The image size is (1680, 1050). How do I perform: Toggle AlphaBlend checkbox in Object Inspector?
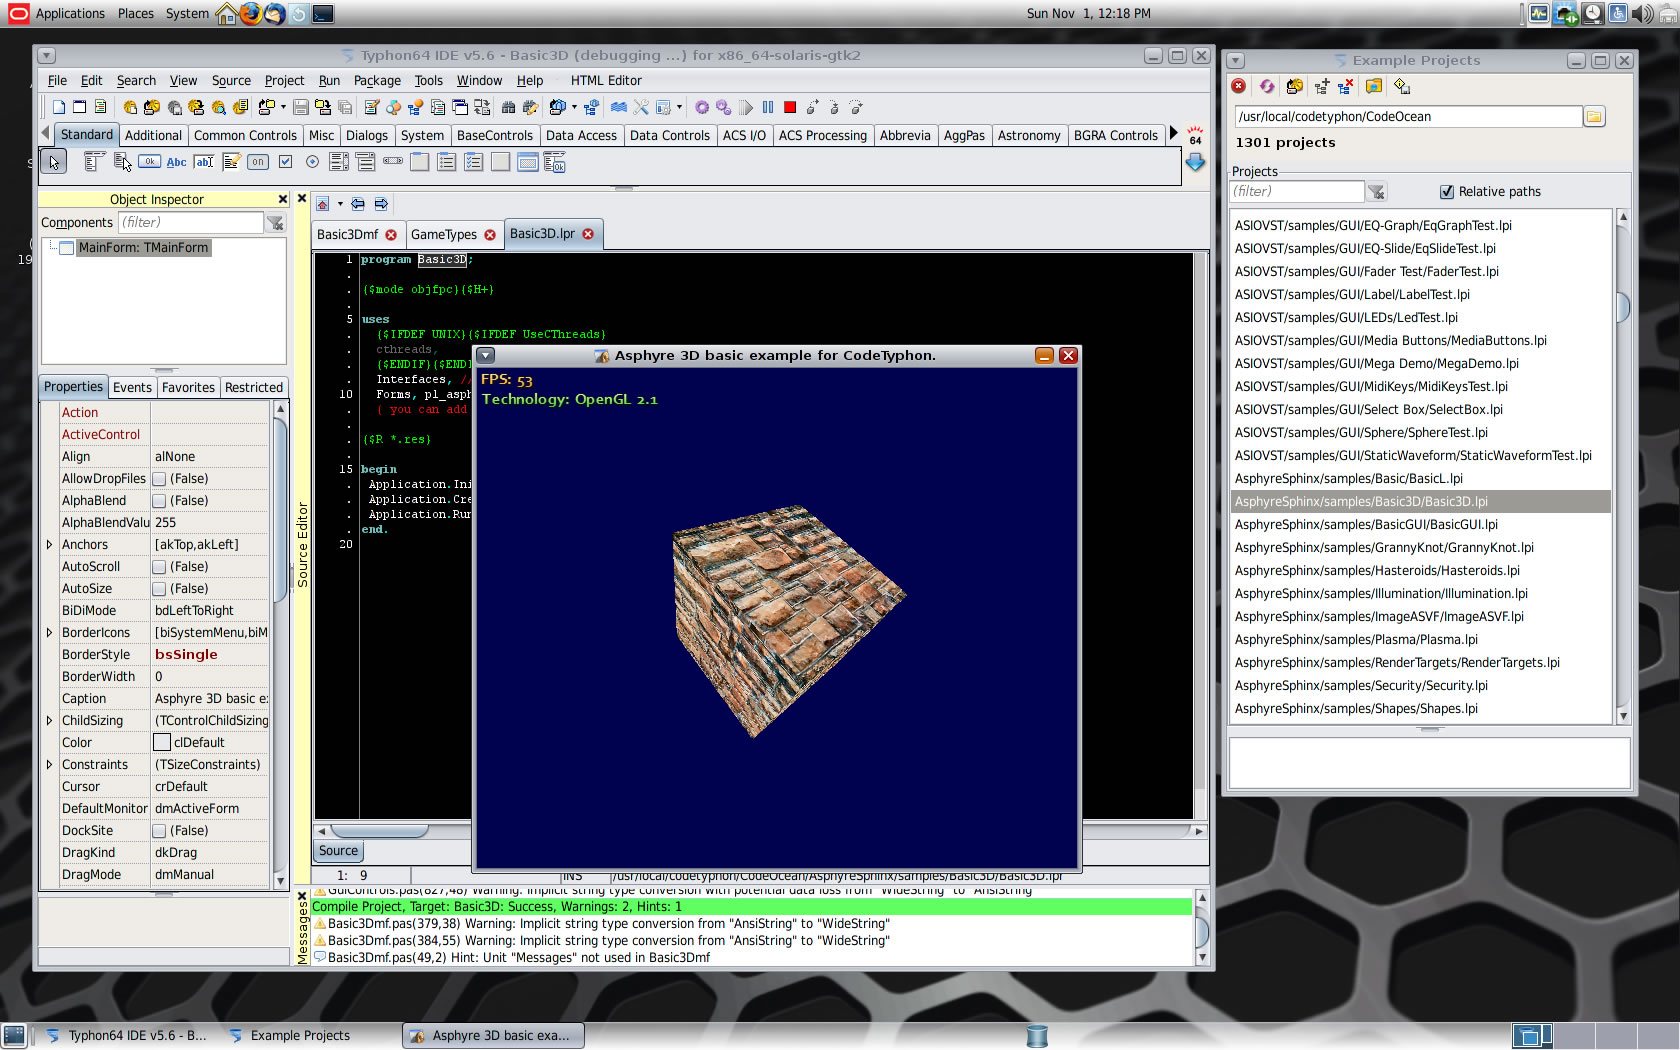[159, 501]
